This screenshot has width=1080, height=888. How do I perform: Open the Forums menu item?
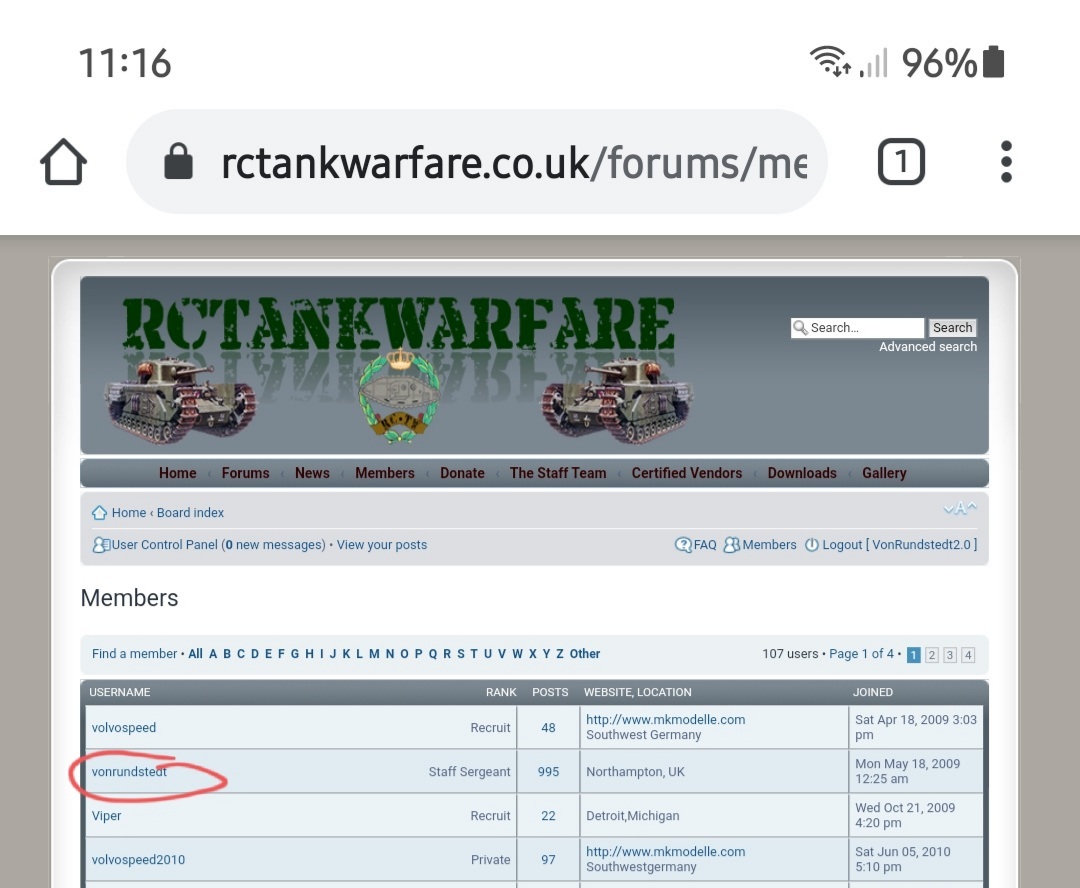click(x=245, y=473)
